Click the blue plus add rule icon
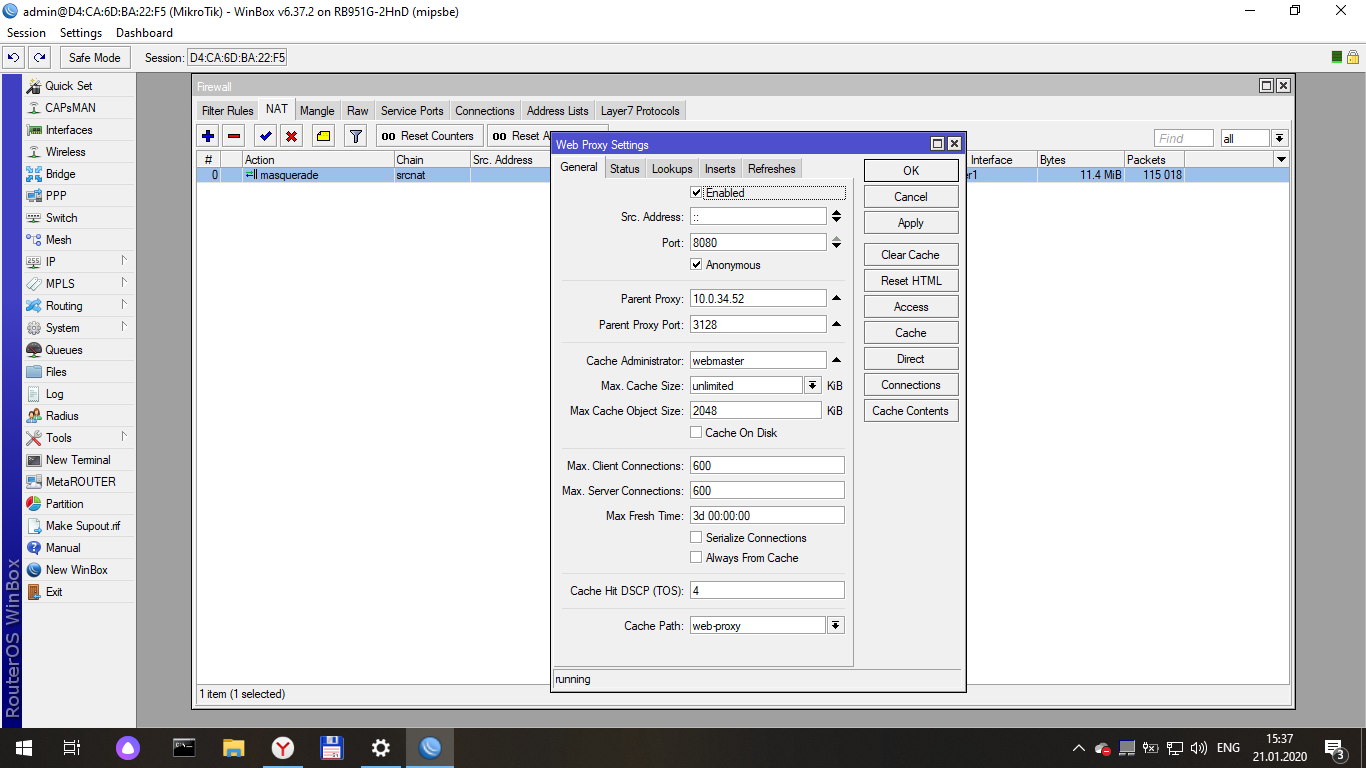The image size is (1366, 768). [208, 136]
